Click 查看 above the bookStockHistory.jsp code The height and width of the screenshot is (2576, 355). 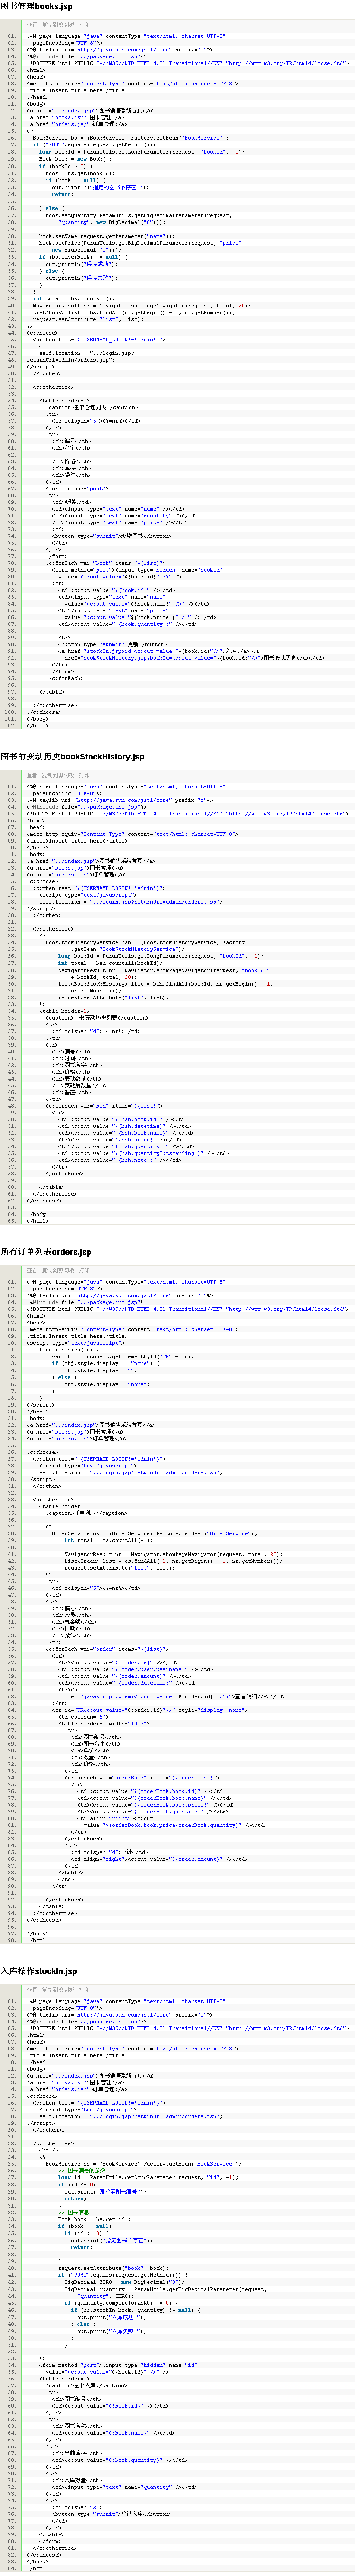[x=31, y=774]
